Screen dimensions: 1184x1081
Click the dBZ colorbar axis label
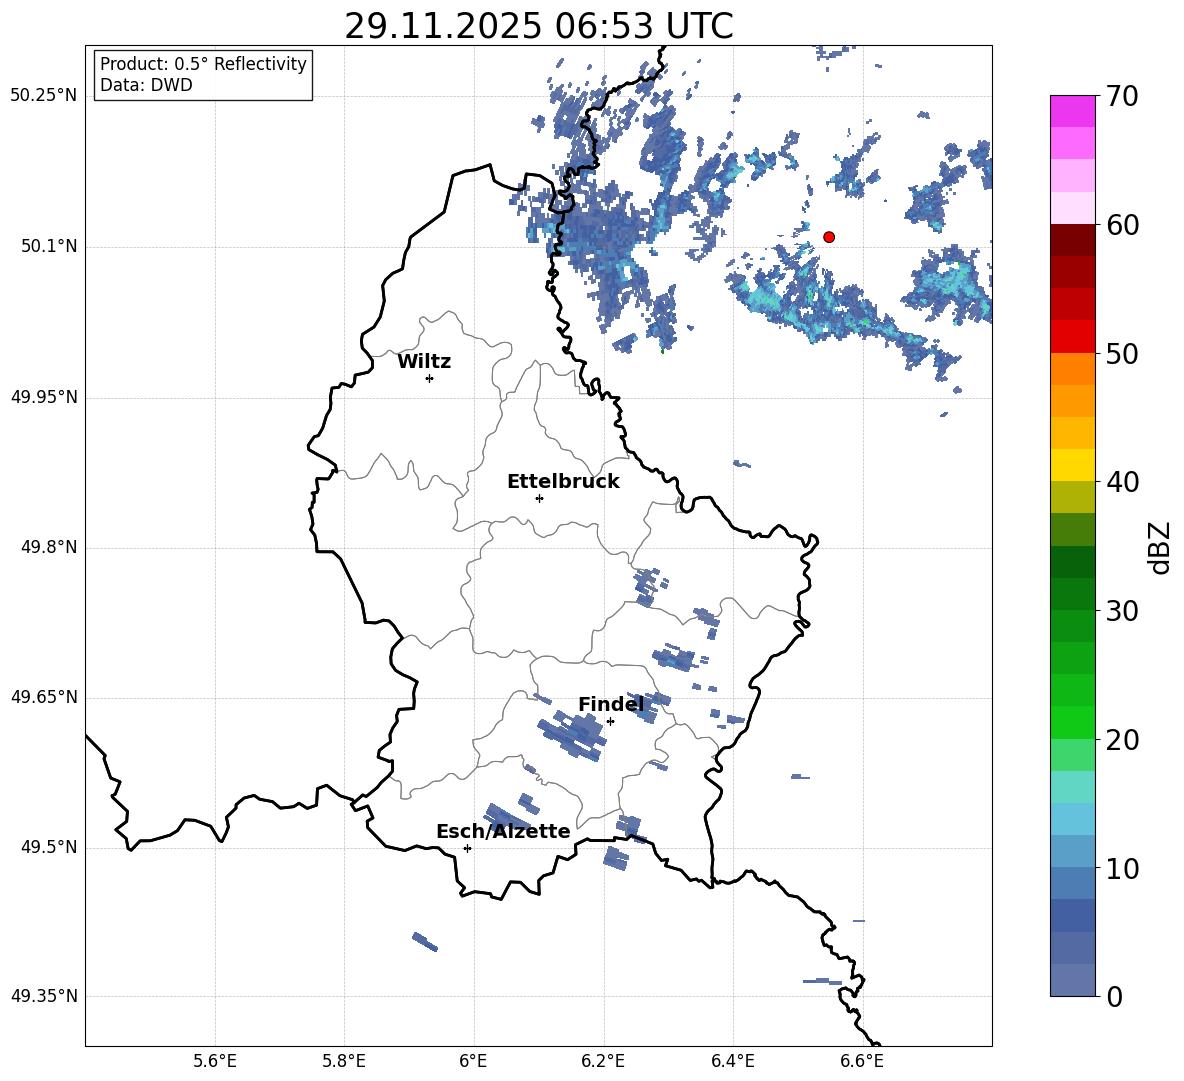point(1160,547)
